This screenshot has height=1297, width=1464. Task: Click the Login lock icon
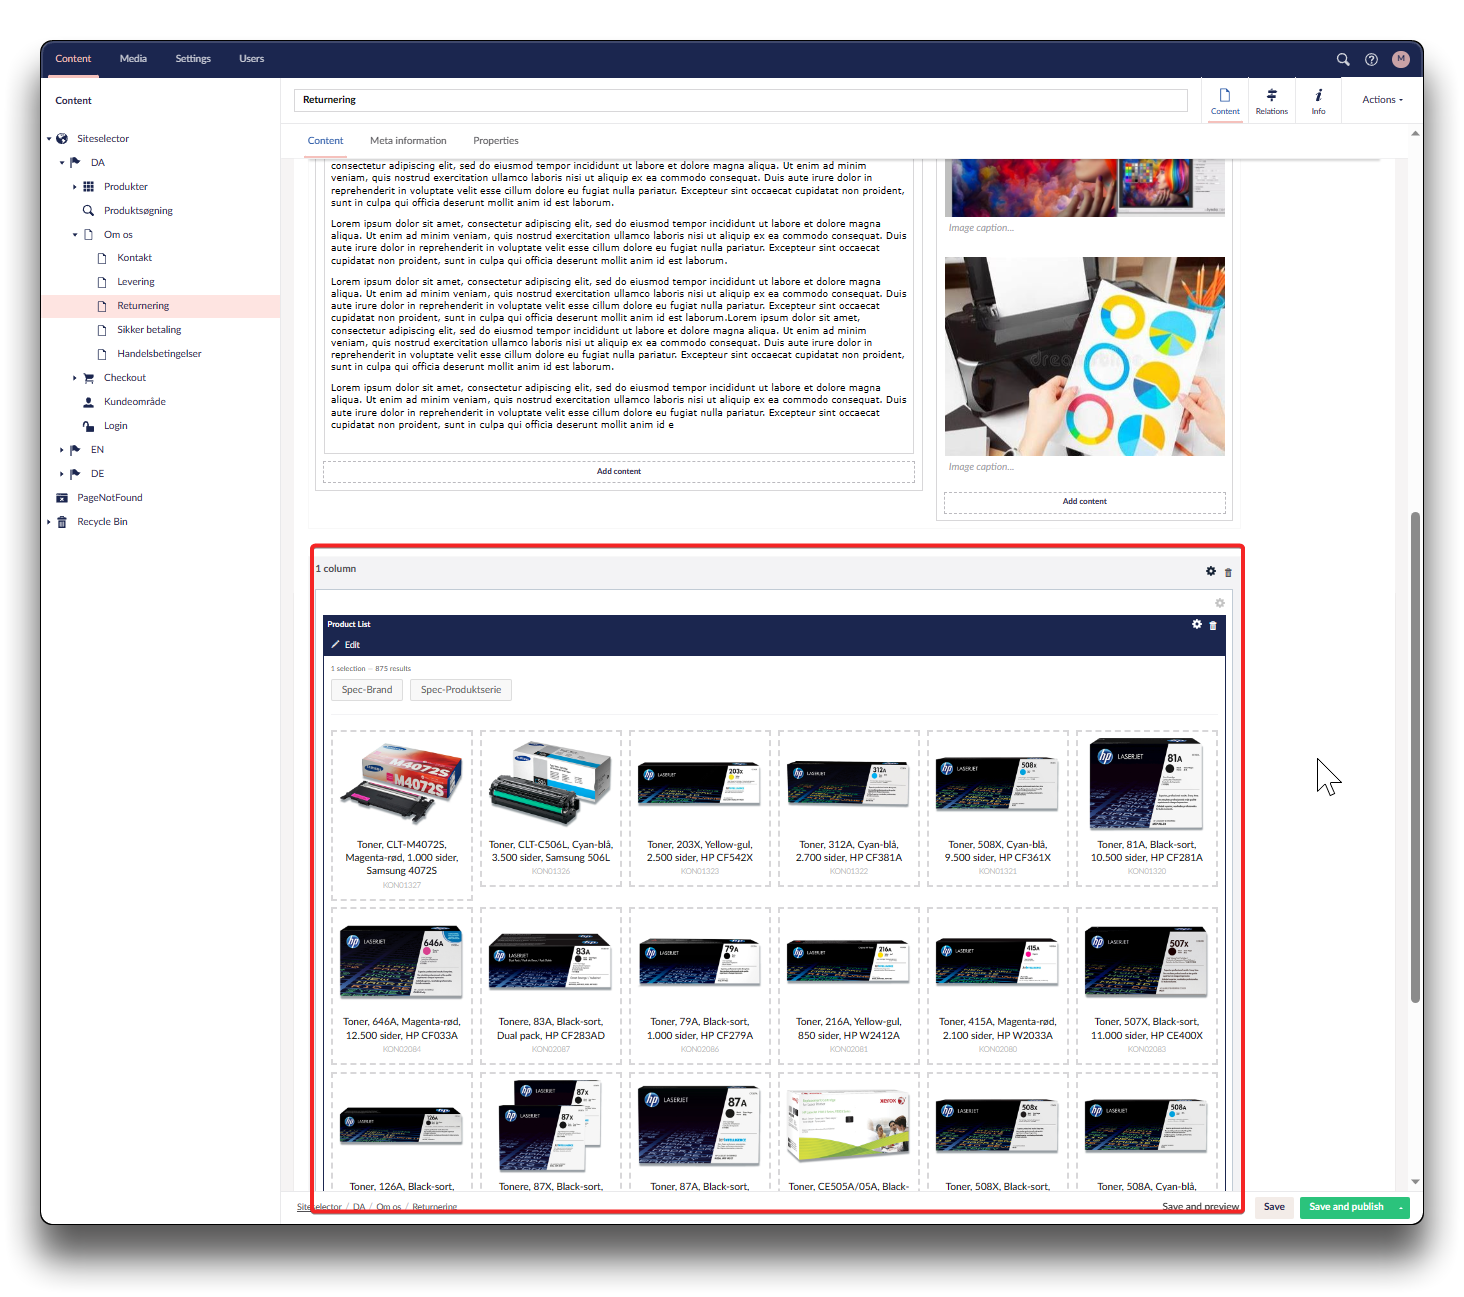tap(88, 426)
